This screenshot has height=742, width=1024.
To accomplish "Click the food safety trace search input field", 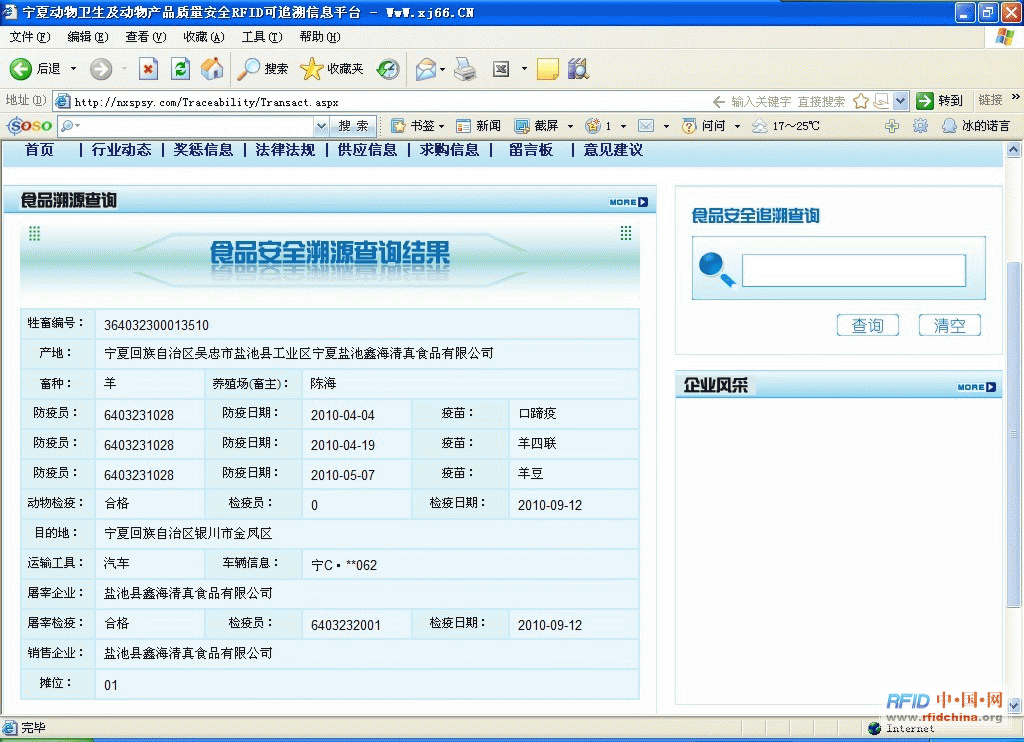I will (x=853, y=271).
